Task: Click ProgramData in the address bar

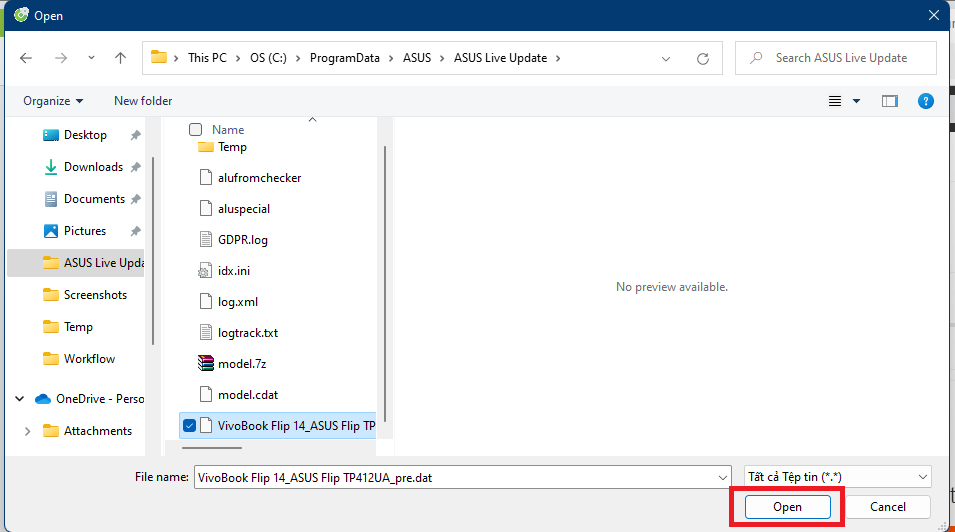Action: coord(345,58)
